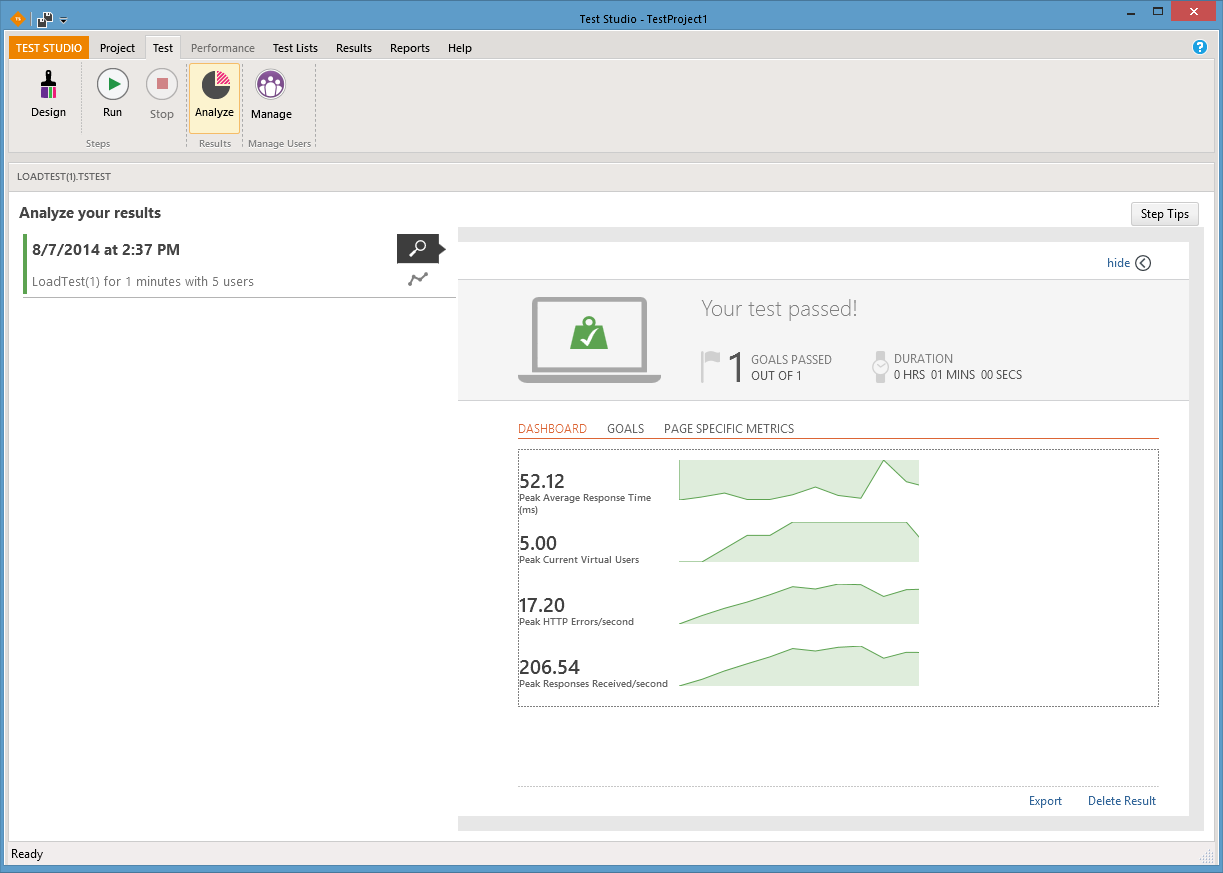Open the TEST STUDIO tab
The width and height of the screenshot is (1223, 873).
pos(49,48)
